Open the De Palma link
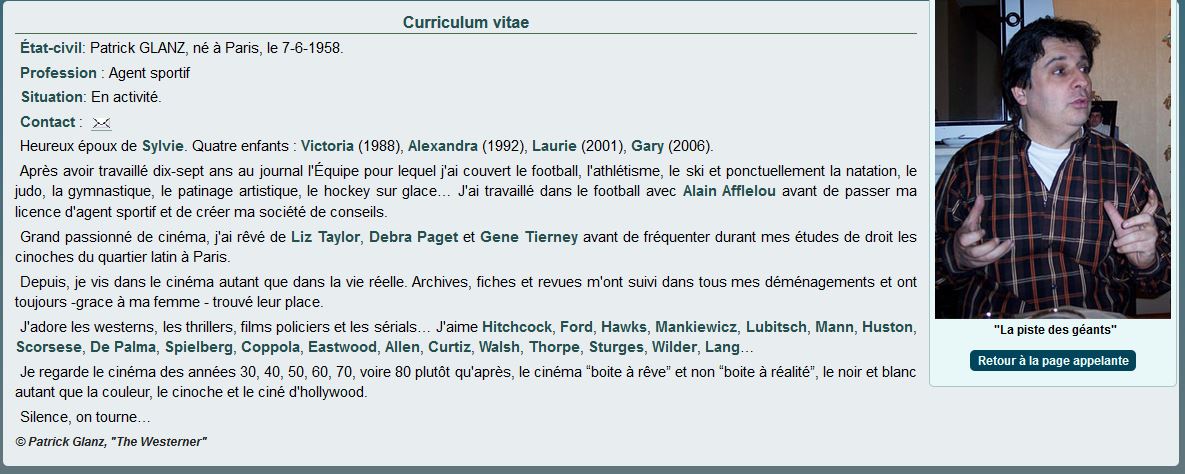Screen dimensions: 1185x474 123,348
